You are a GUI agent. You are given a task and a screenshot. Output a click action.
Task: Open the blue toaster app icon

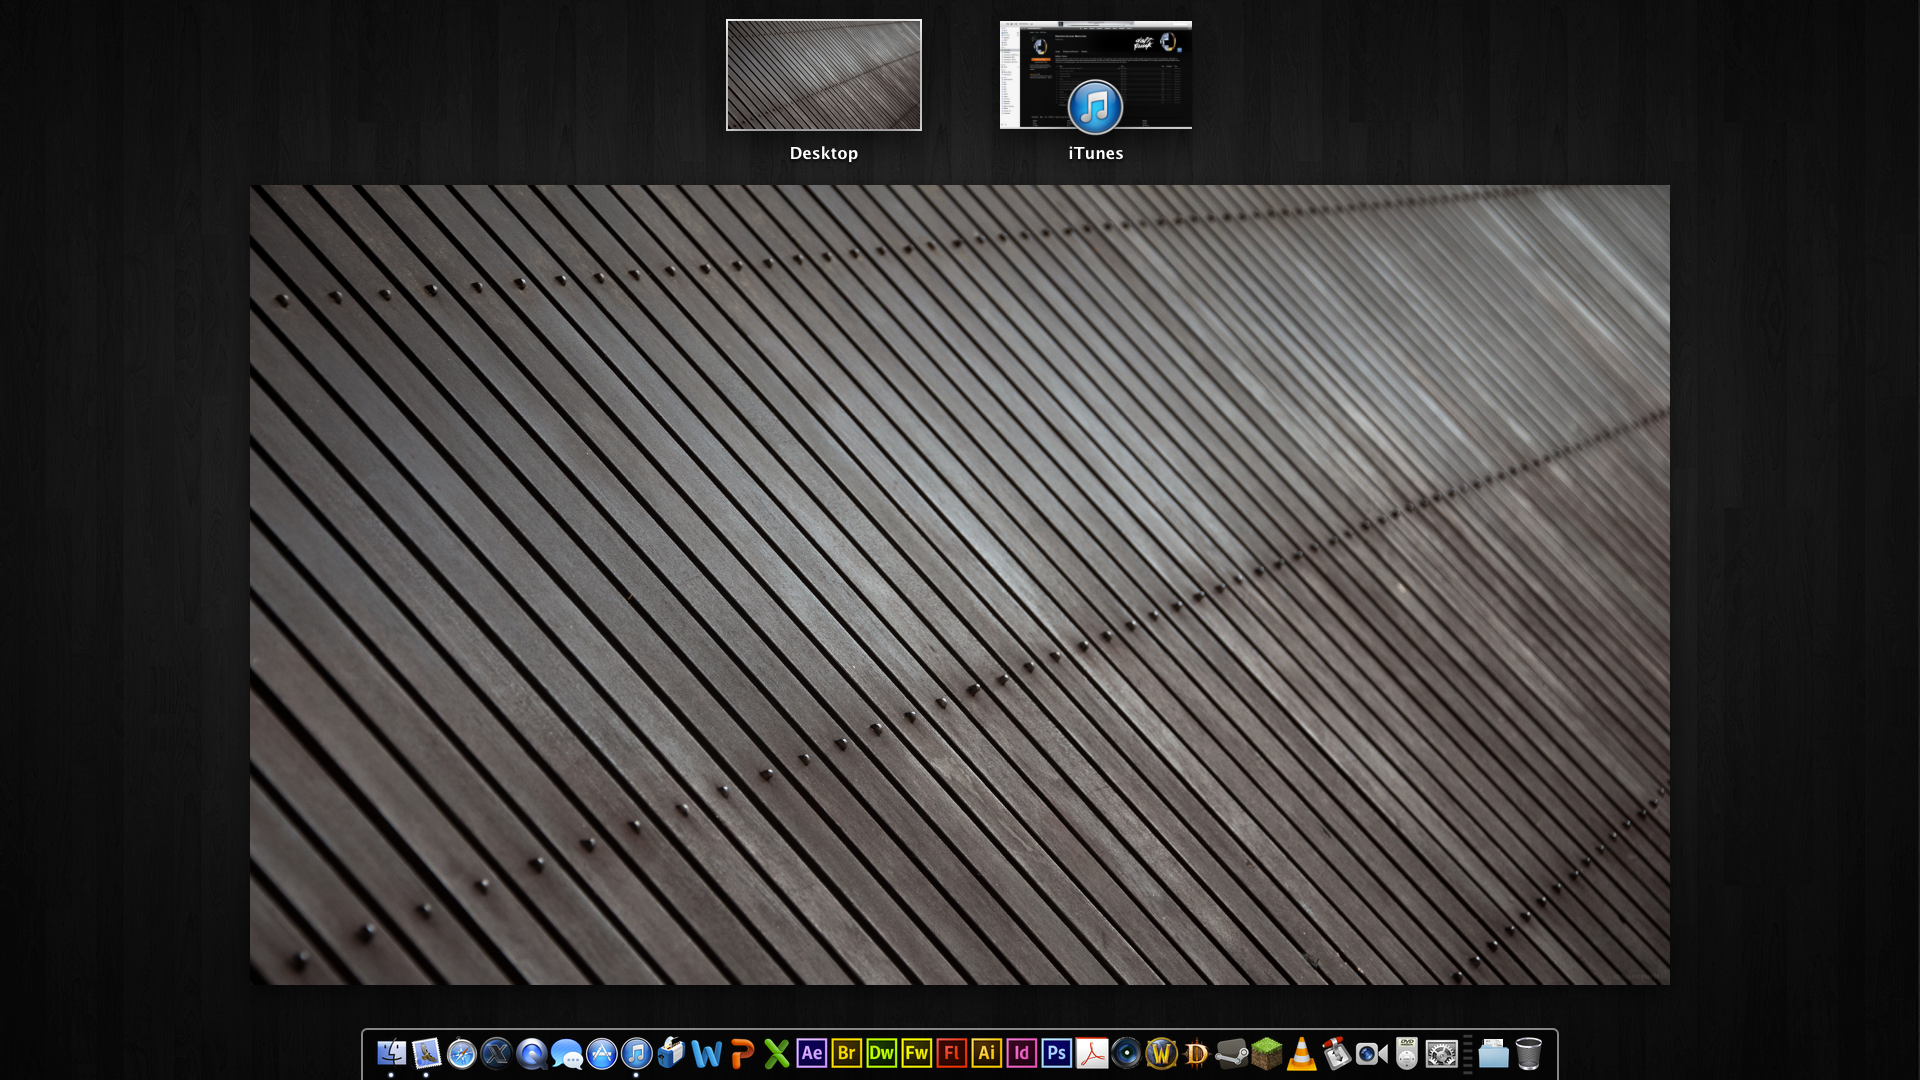pos(671,1053)
